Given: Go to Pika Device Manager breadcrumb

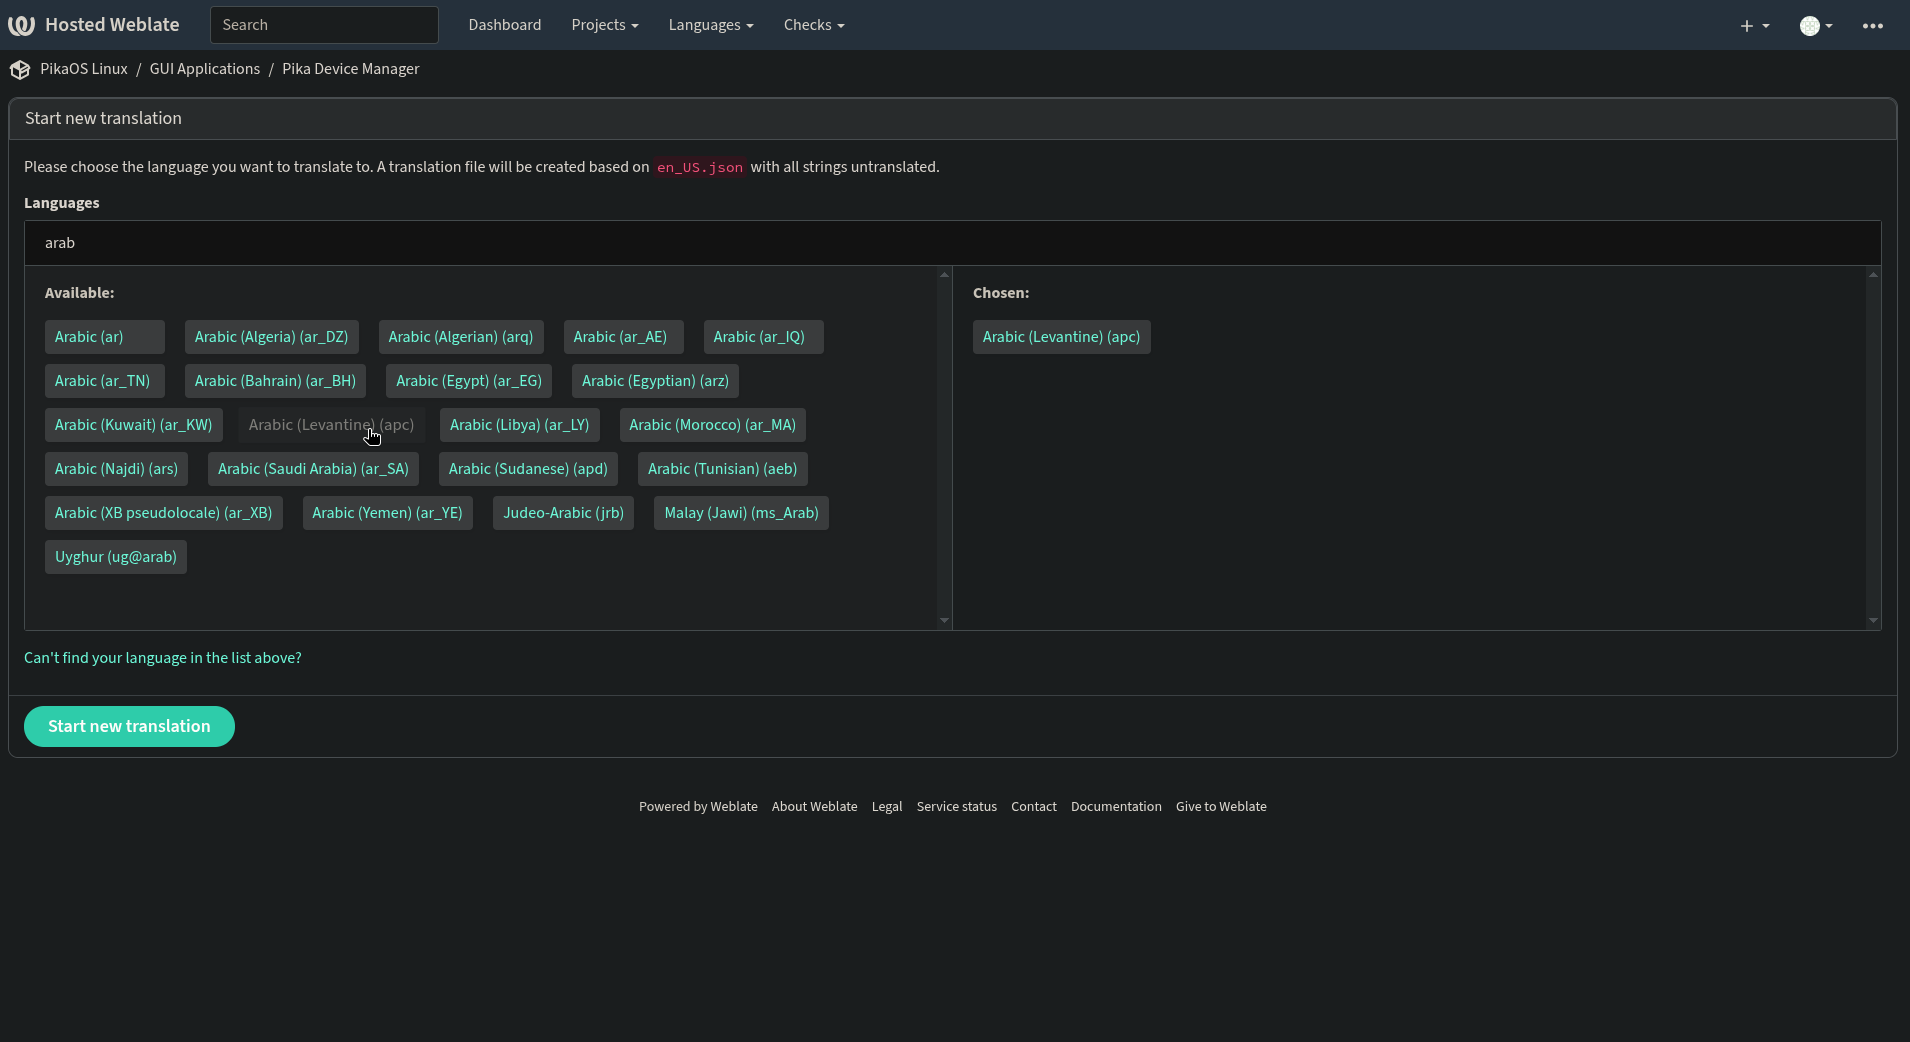Looking at the screenshot, I should (351, 69).
